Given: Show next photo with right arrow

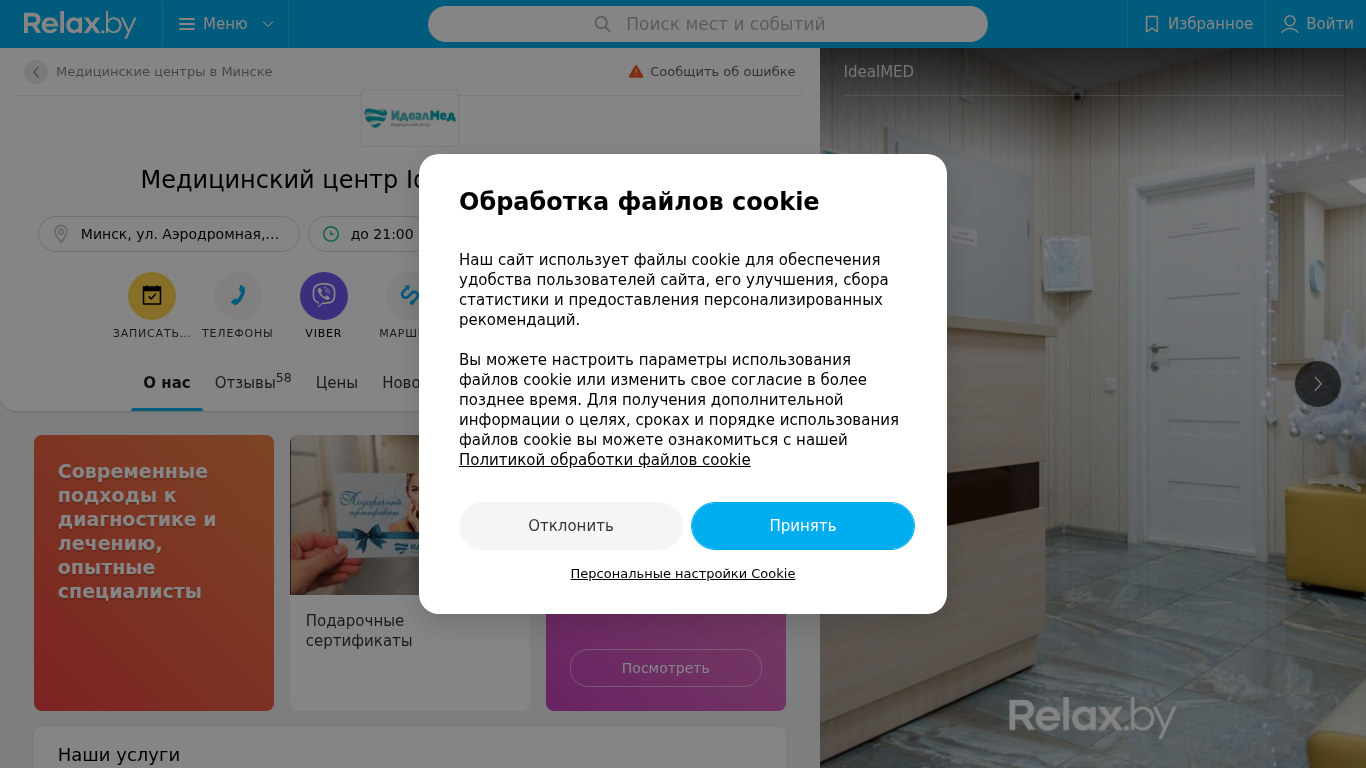Looking at the screenshot, I should click(x=1318, y=384).
